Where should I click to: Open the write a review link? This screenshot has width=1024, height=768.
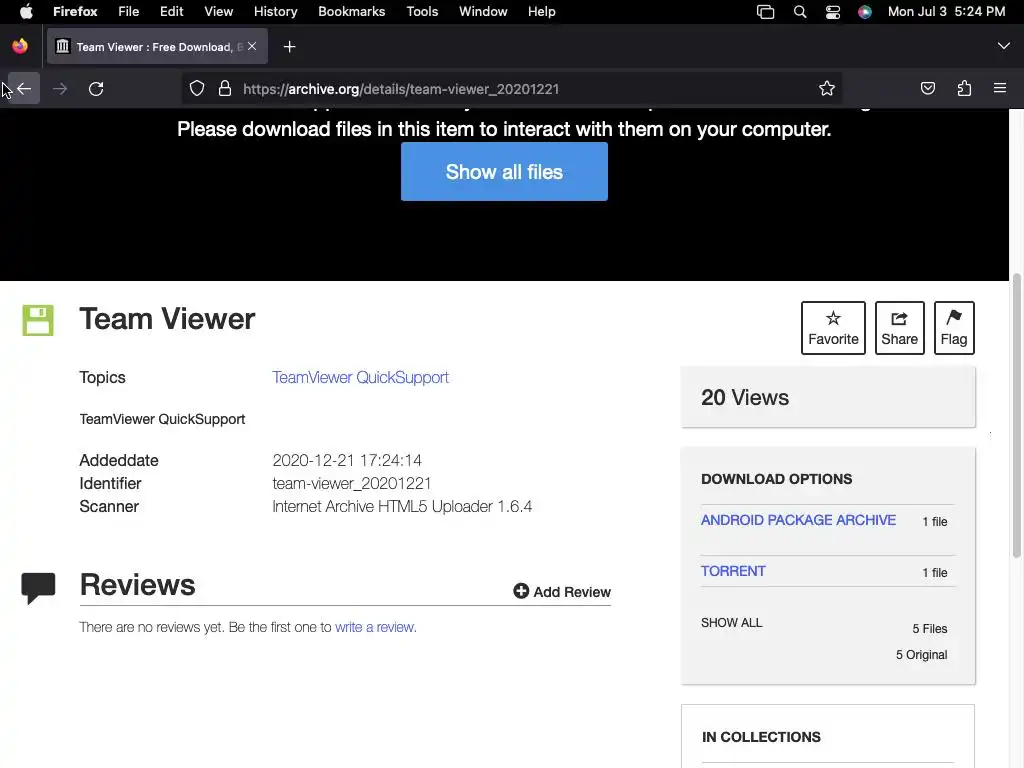click(375, 627)
